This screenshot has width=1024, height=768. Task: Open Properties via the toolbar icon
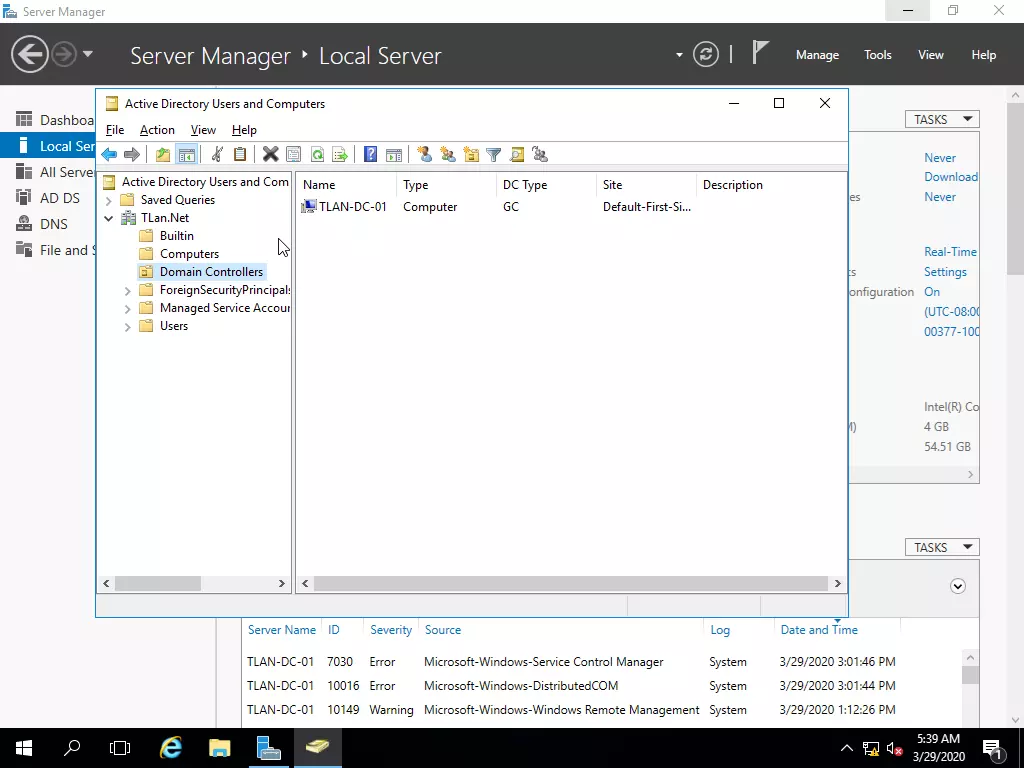[294, 155]
